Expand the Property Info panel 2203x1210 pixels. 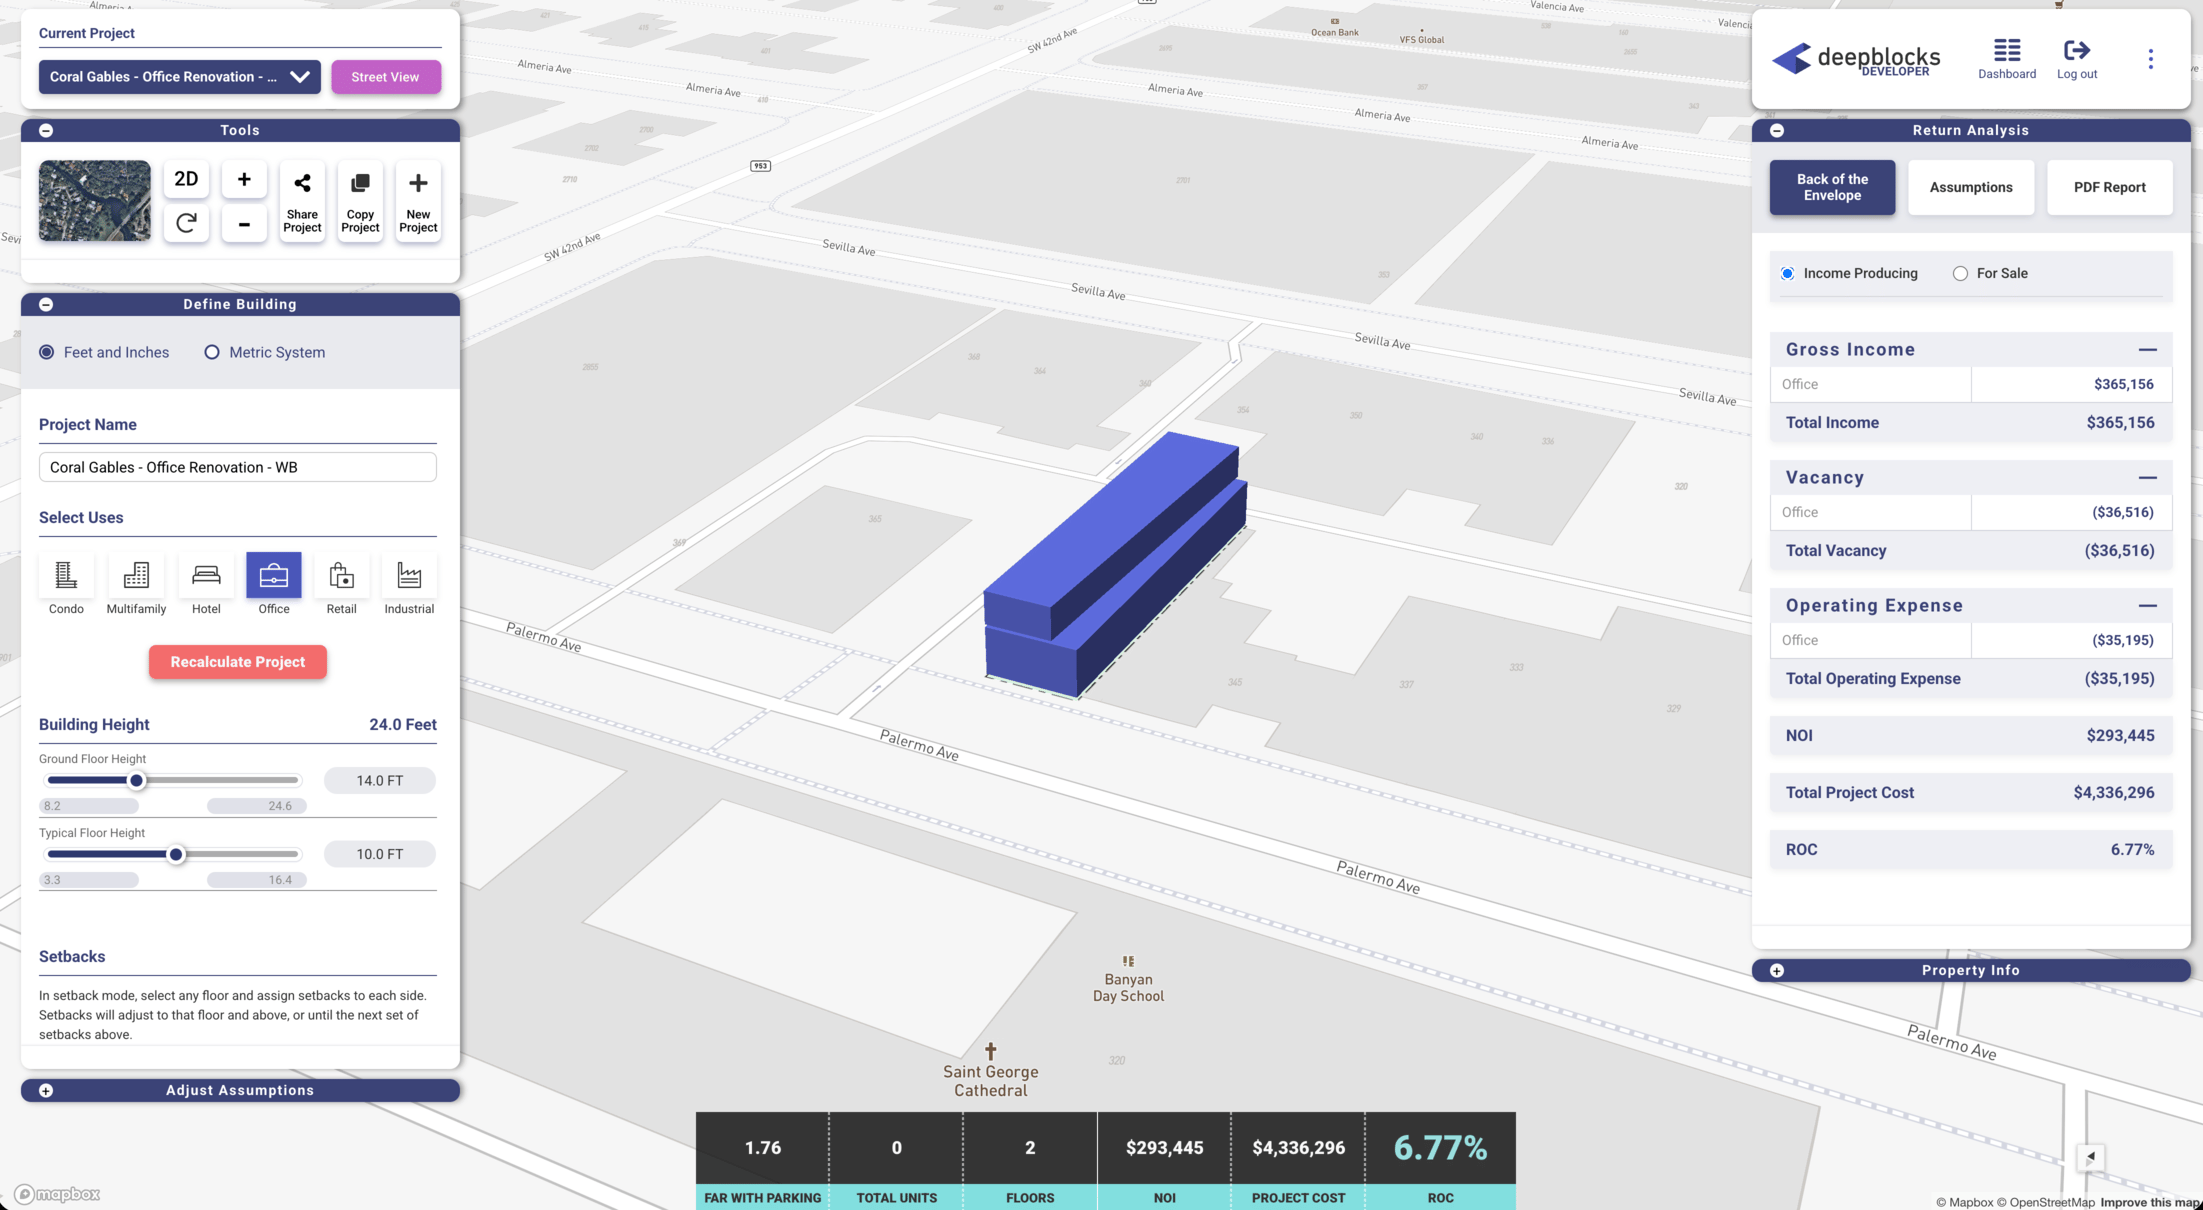(1777, 970)
